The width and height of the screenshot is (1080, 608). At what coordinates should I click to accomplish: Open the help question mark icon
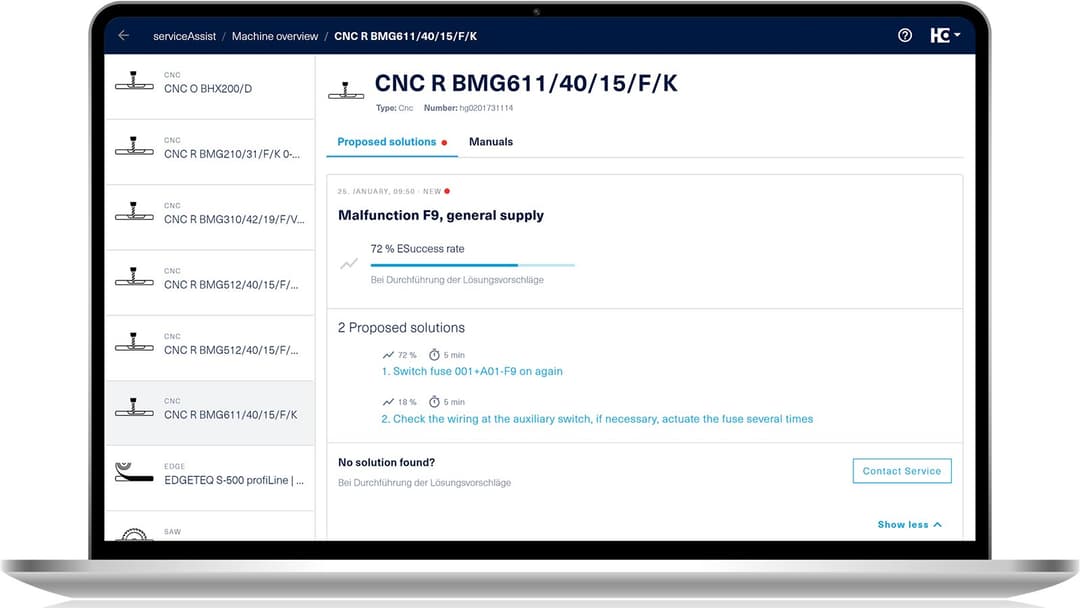[x=905, y=35]
